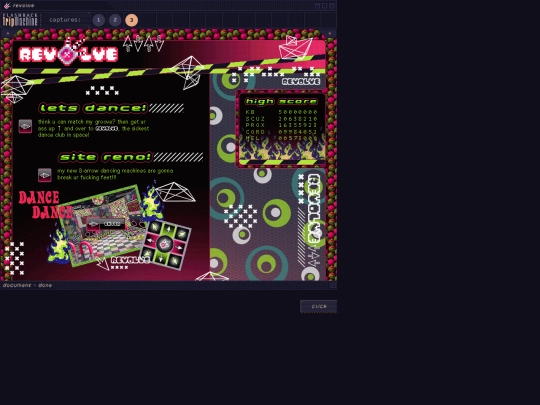Select the KB high score row

click(x=281, y=112)
